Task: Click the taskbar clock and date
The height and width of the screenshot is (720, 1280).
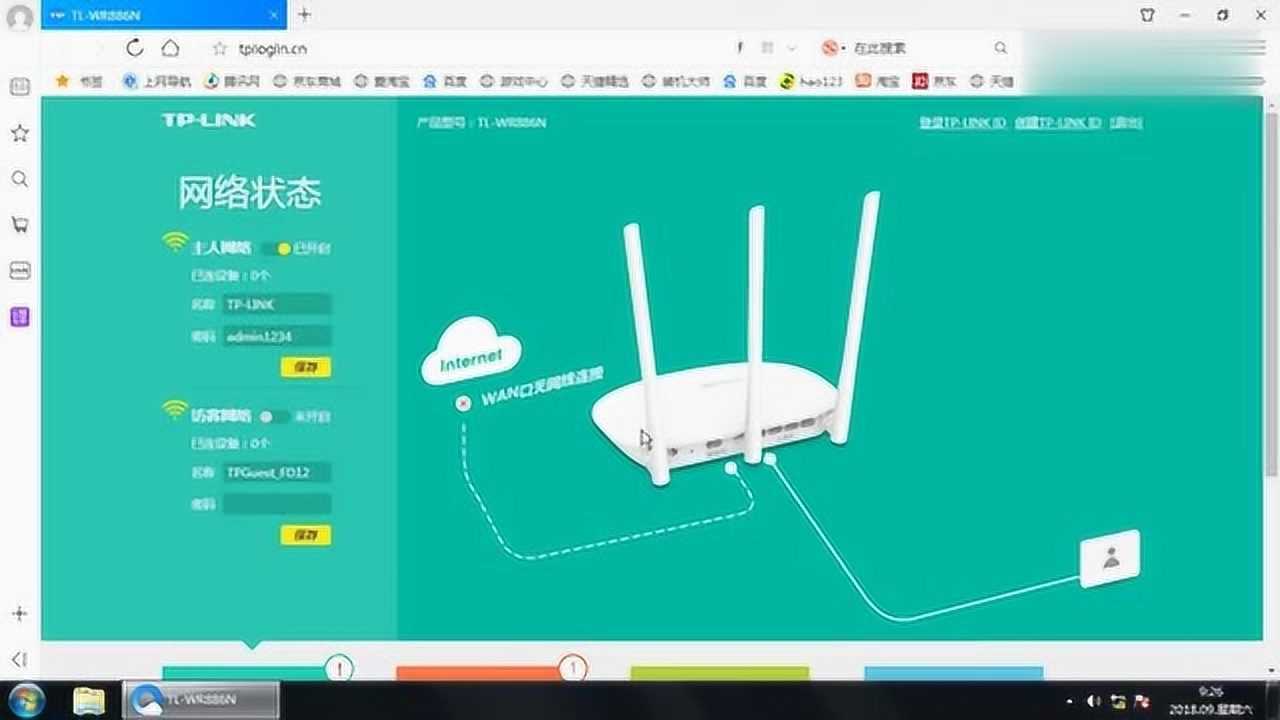Action: pyautogui.click(x=1212, y=700)
